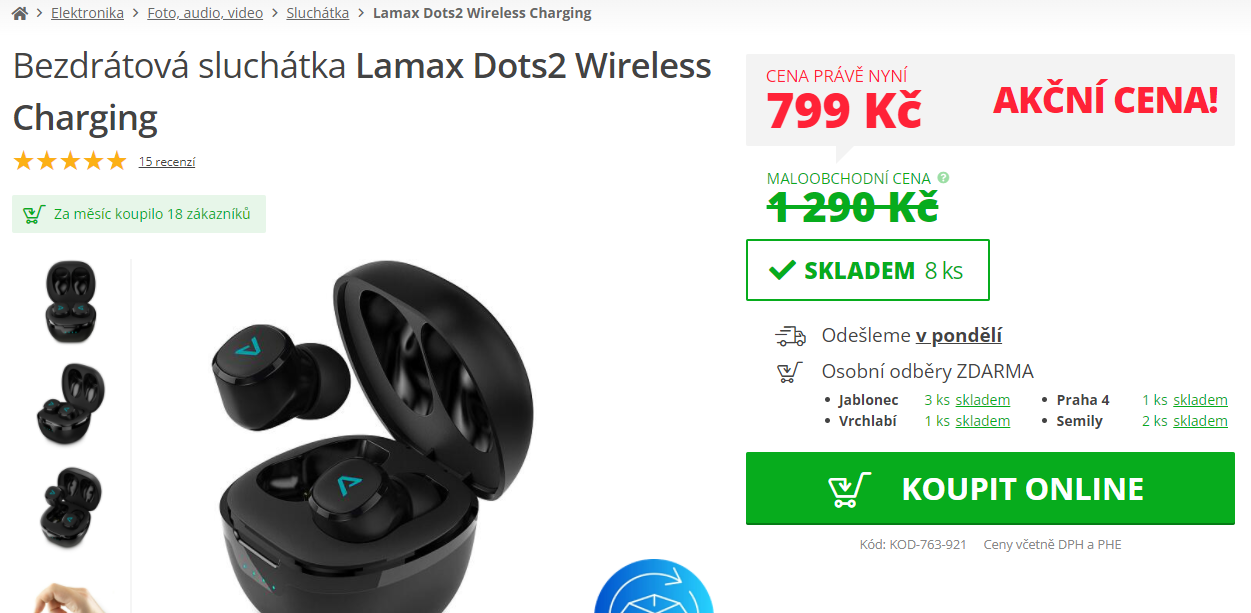Select the third product thumbnail
The width and height of the screenshot is (1251, 613).
[x=71, y=507]
